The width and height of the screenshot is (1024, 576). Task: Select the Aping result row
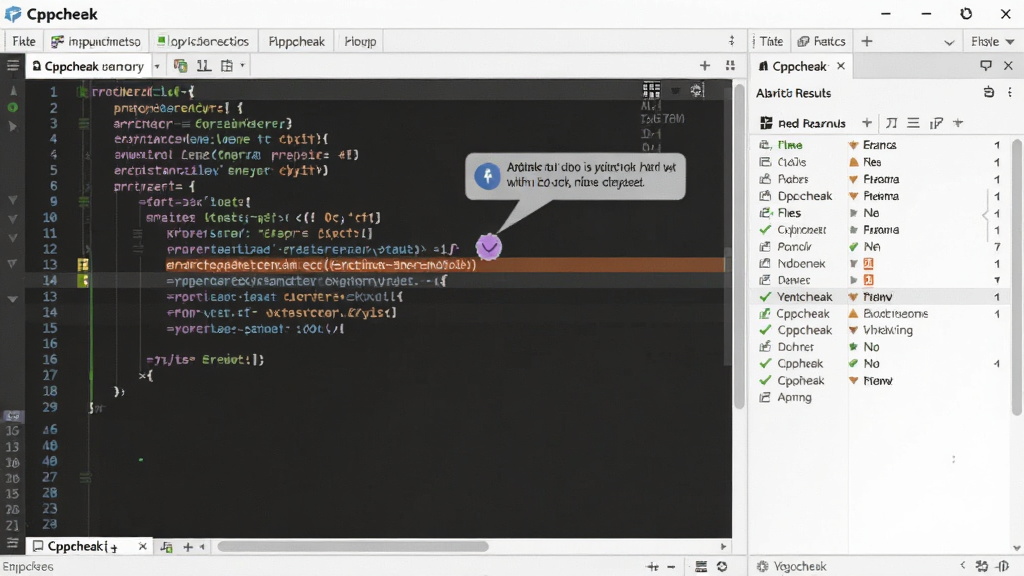[880, 397]
